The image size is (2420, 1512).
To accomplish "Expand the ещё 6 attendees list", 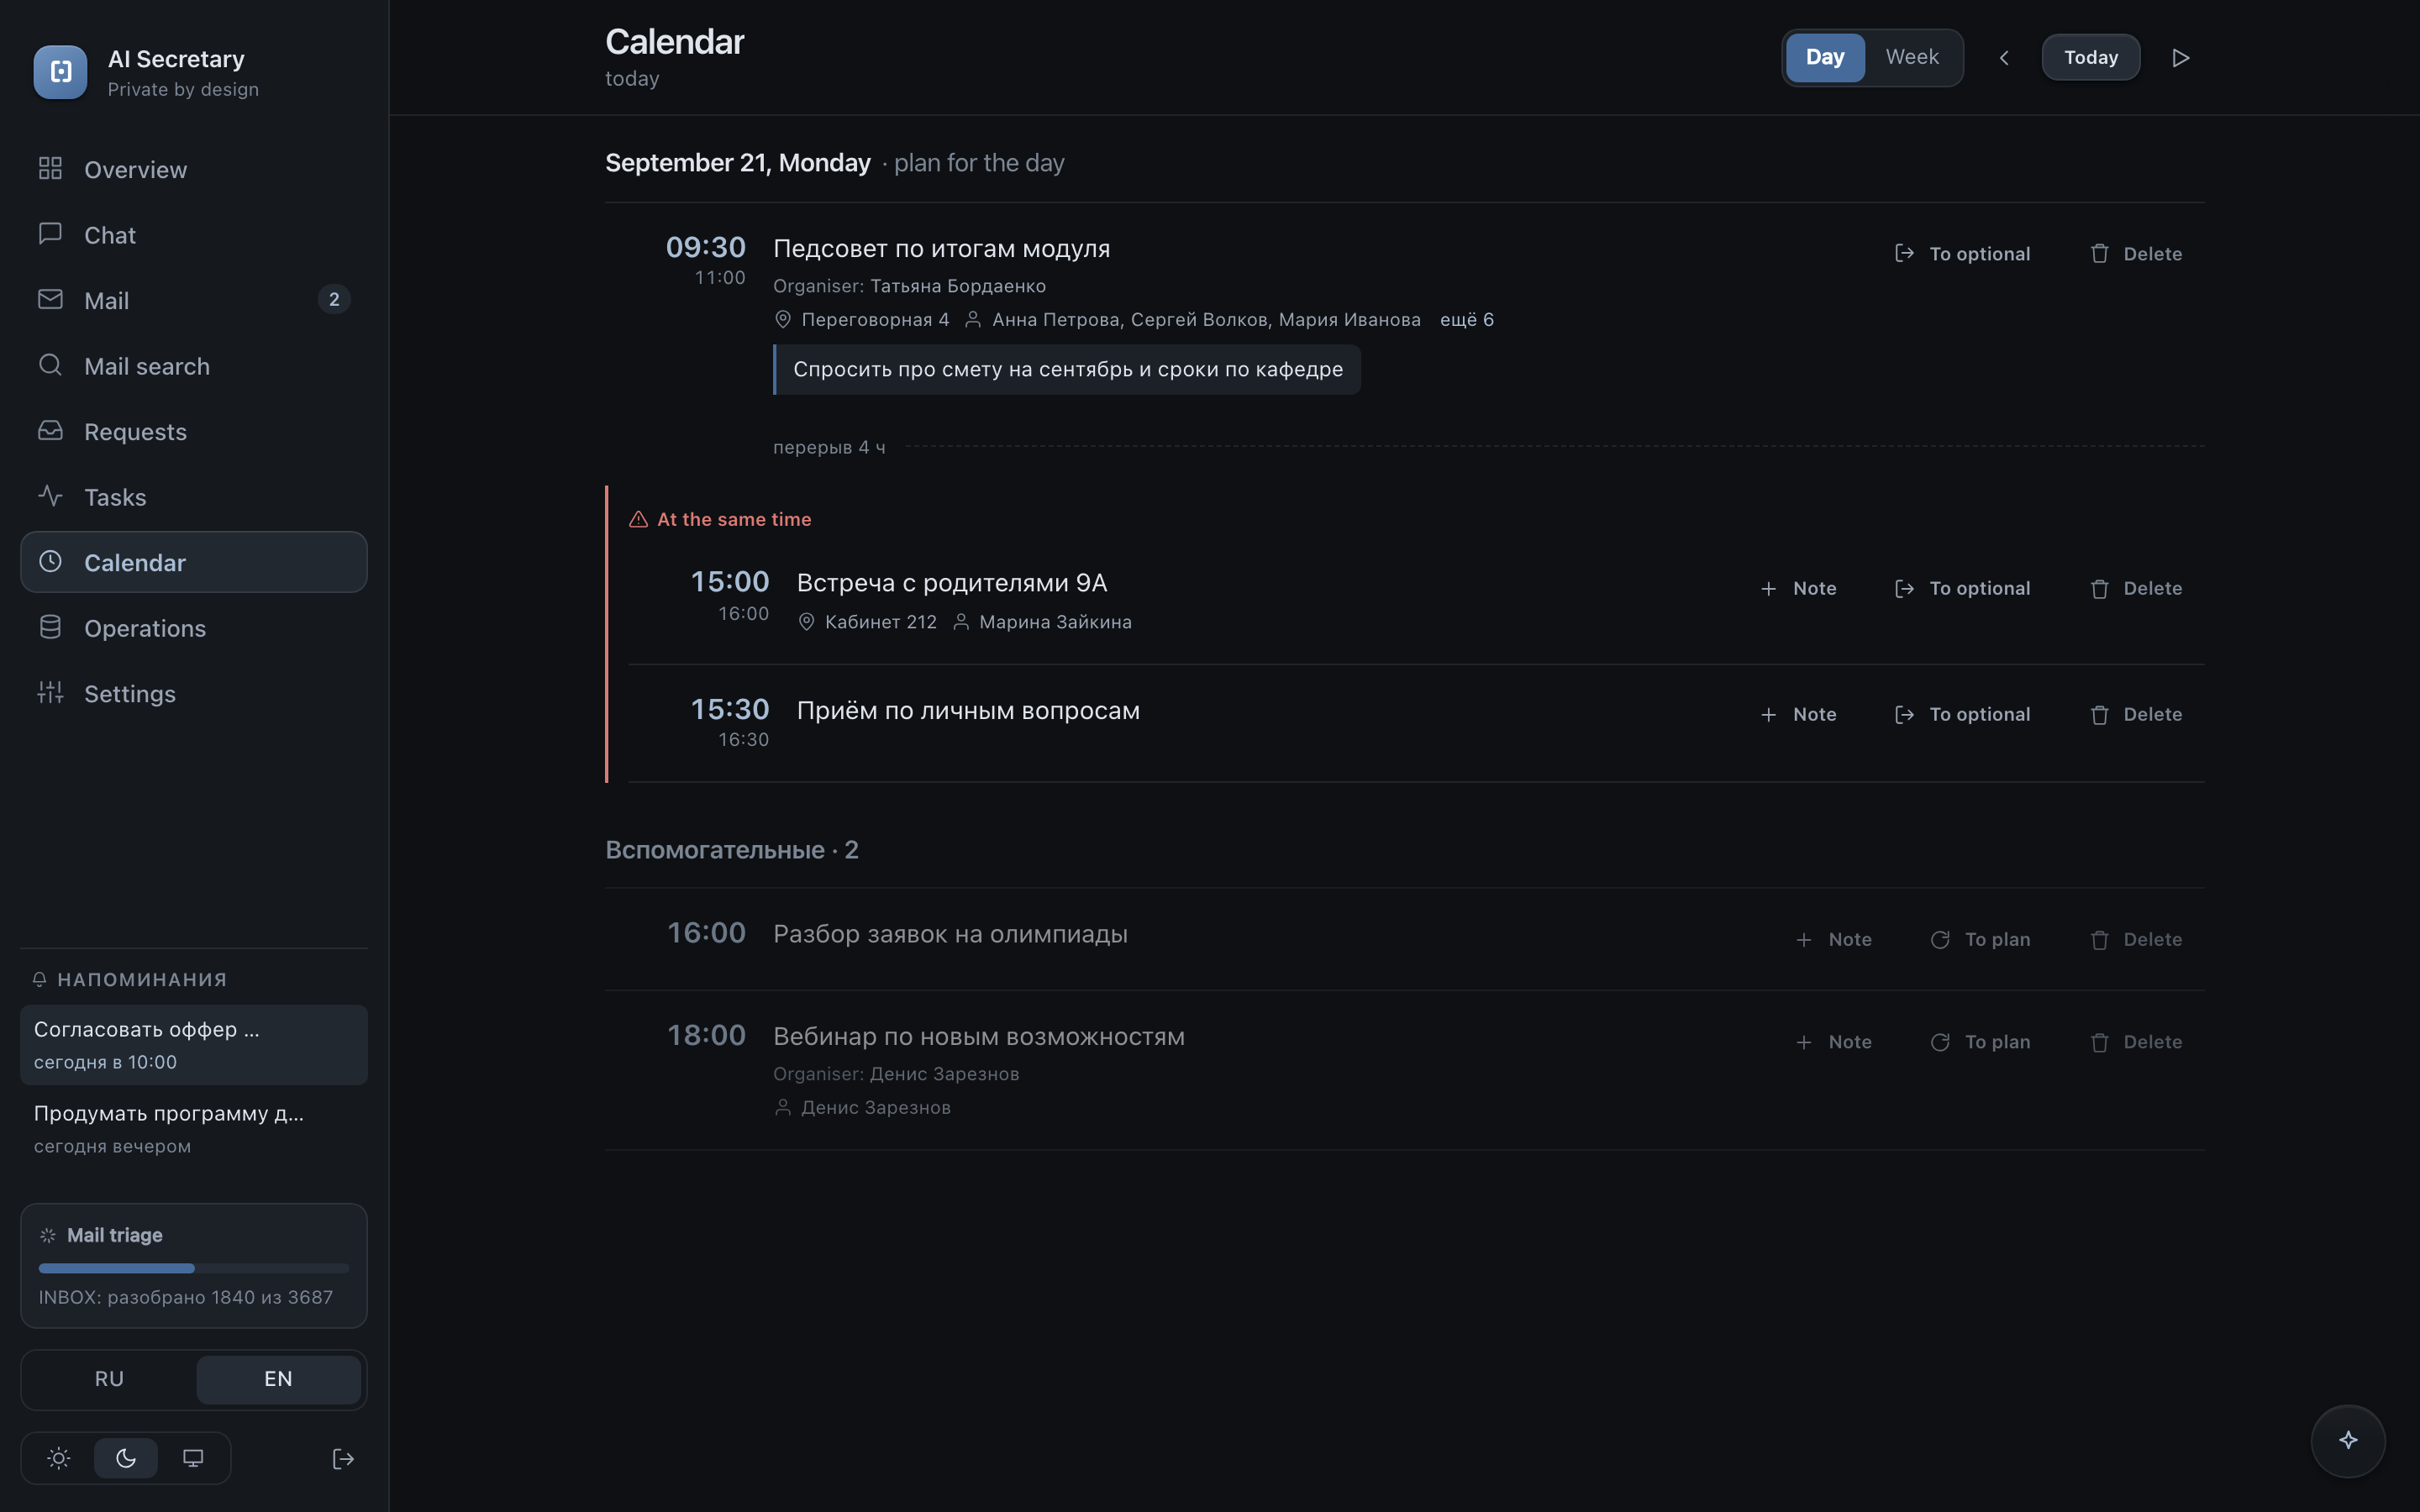I will coord(1466,320).
